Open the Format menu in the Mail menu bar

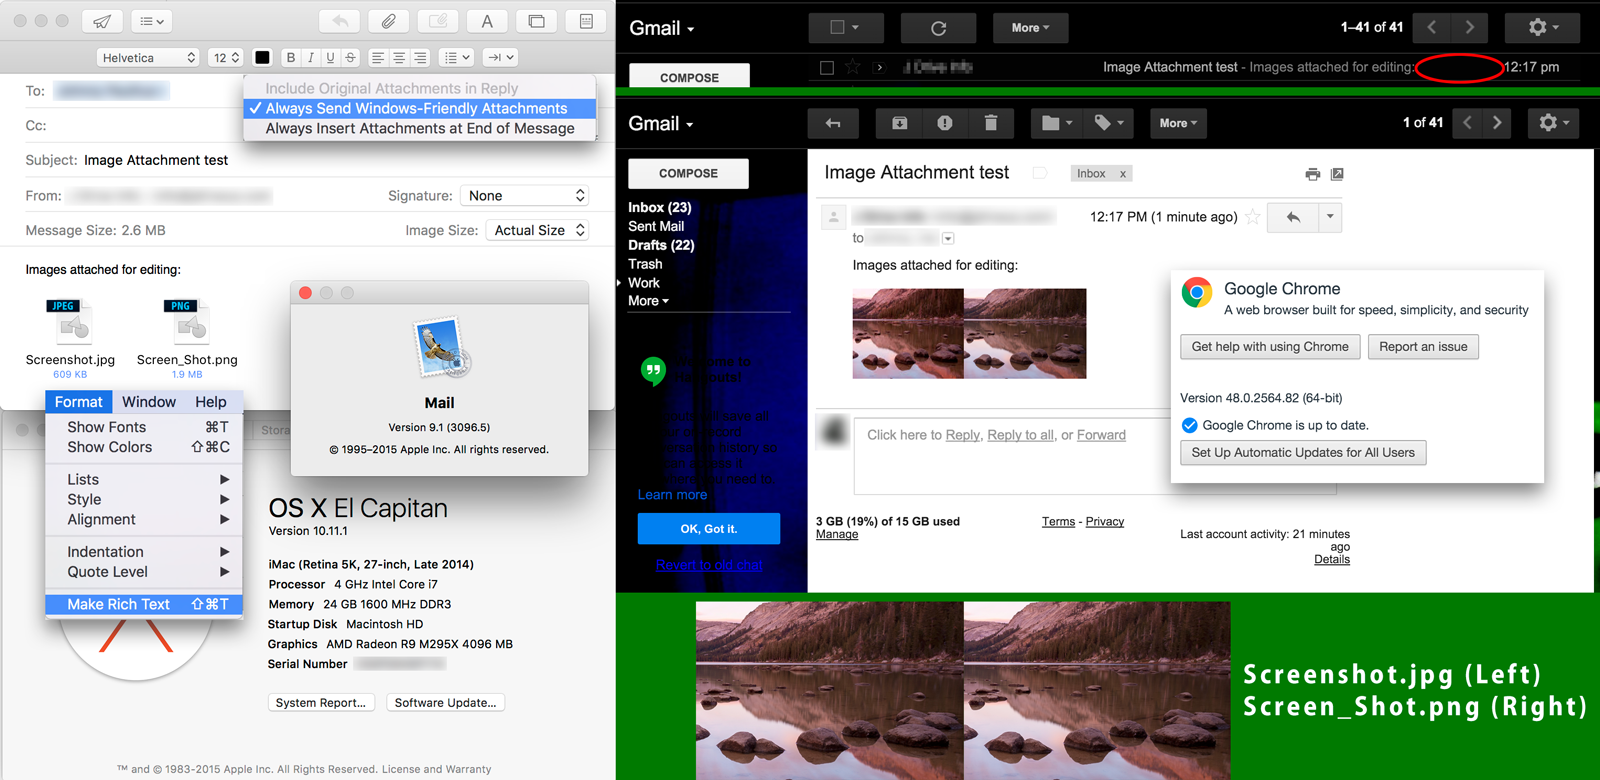click(x=79, y=402)
